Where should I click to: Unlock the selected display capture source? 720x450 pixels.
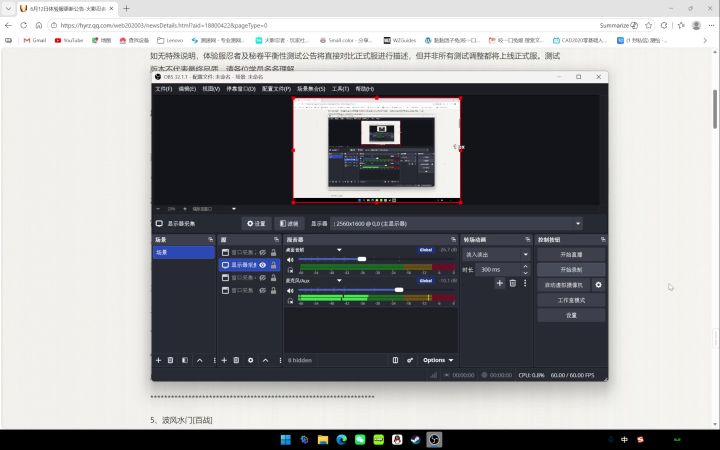274,265
